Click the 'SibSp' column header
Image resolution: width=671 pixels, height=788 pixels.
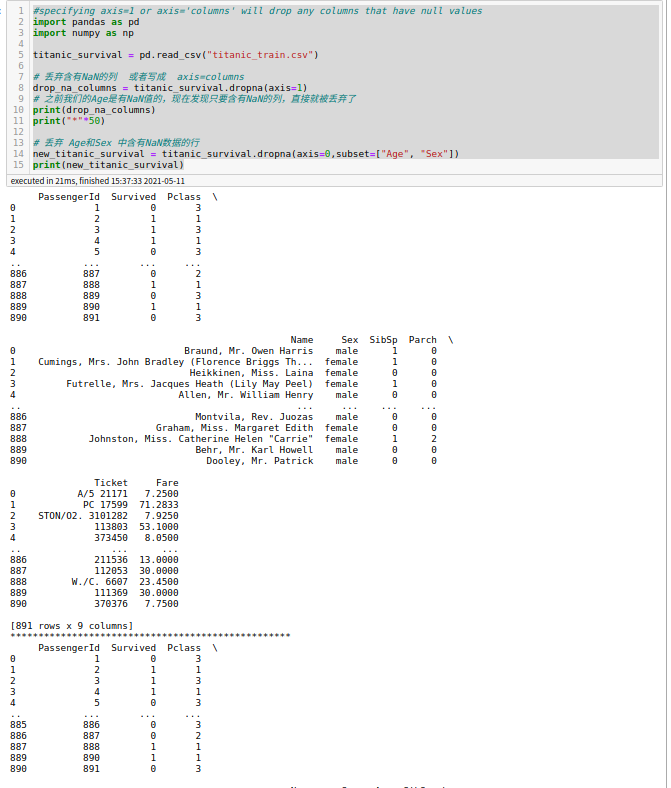coord(384,340)
